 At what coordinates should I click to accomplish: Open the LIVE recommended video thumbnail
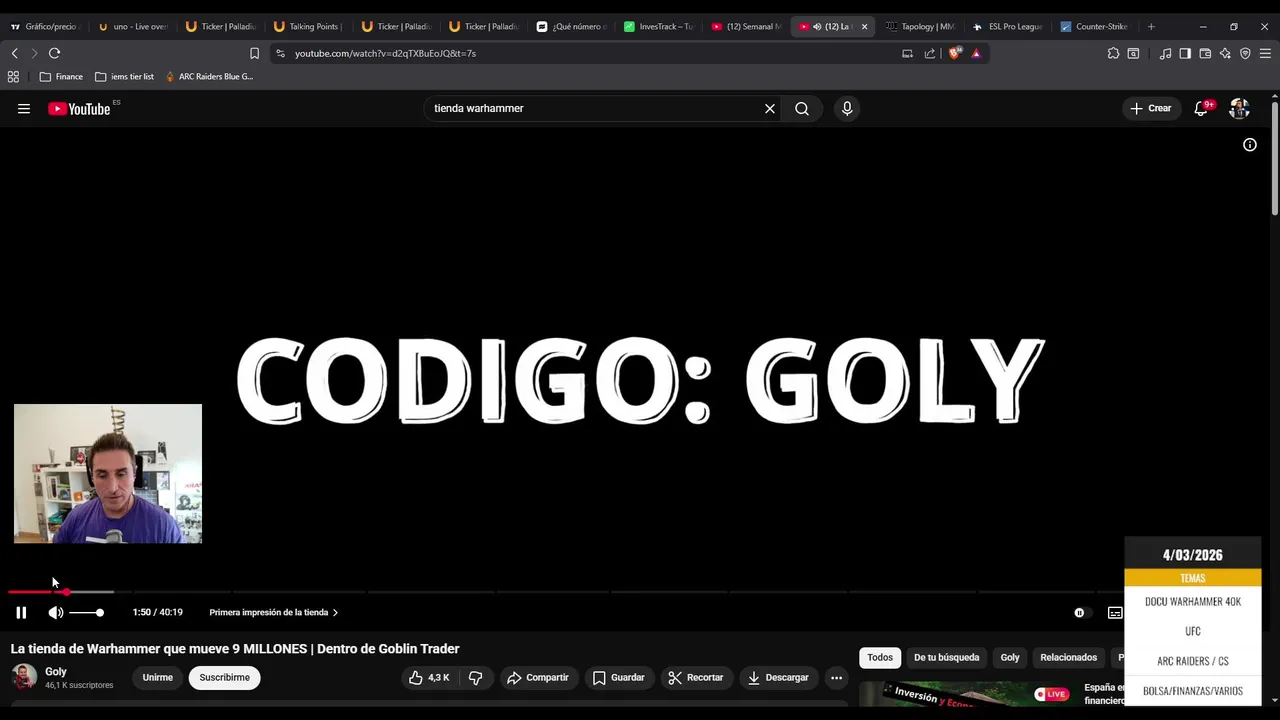pyautogui.click(x=966, y=694)
